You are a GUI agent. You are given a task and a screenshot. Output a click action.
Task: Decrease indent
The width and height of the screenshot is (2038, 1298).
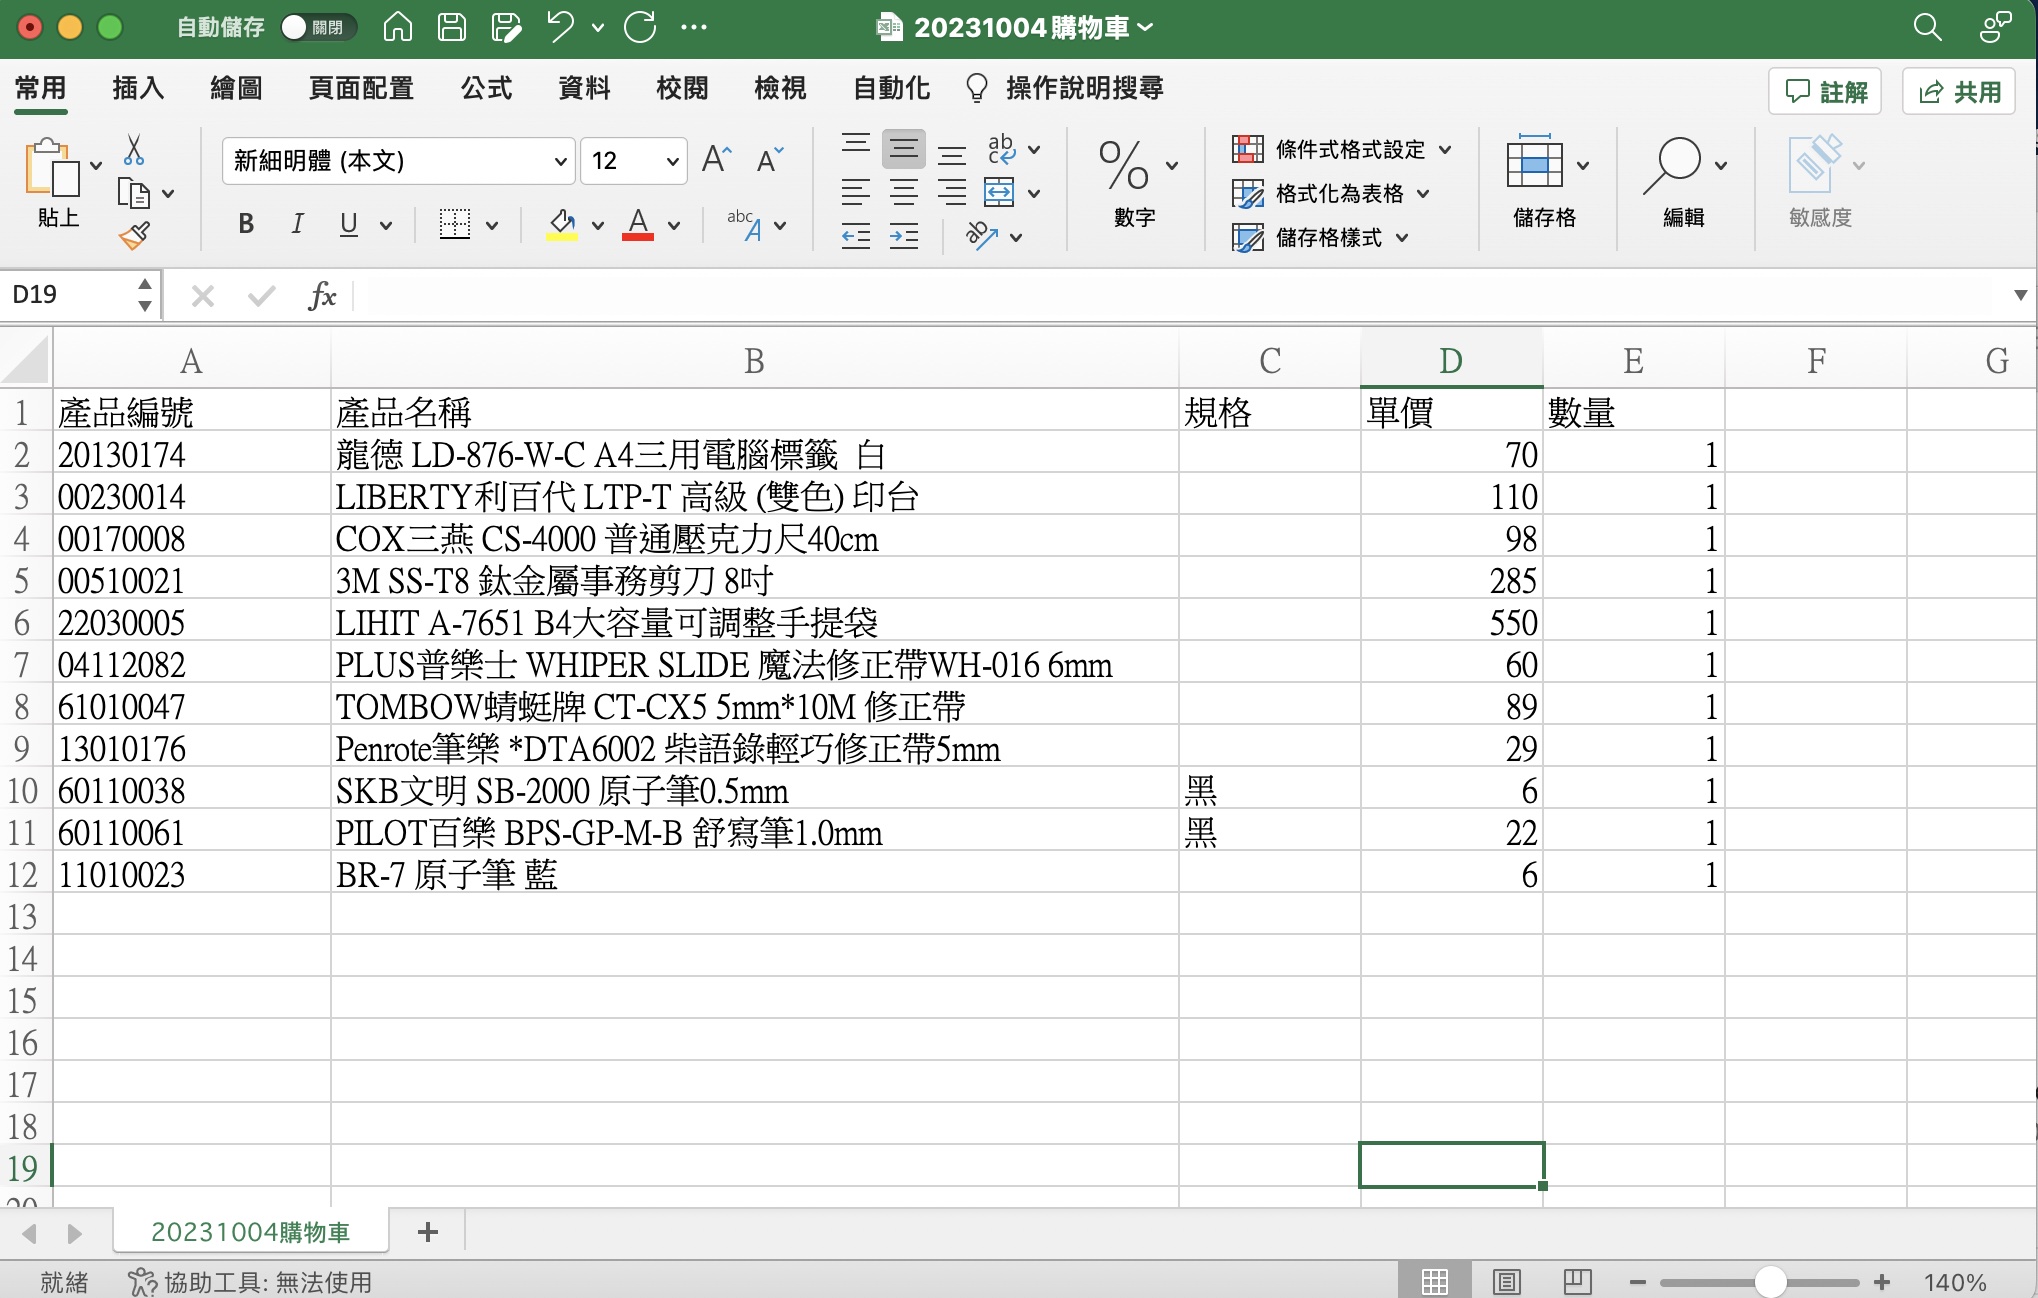855,237
